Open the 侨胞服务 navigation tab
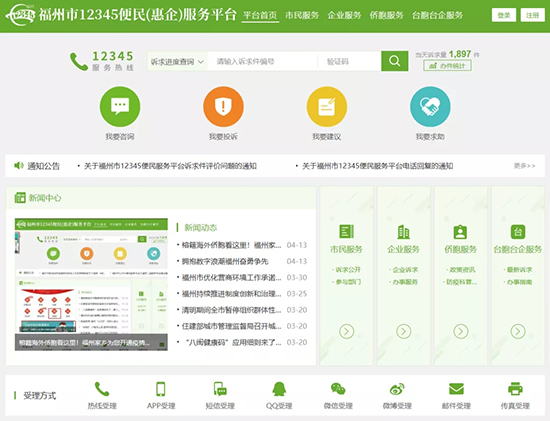This screenshot has width=550, height=421. pos(386,15)
